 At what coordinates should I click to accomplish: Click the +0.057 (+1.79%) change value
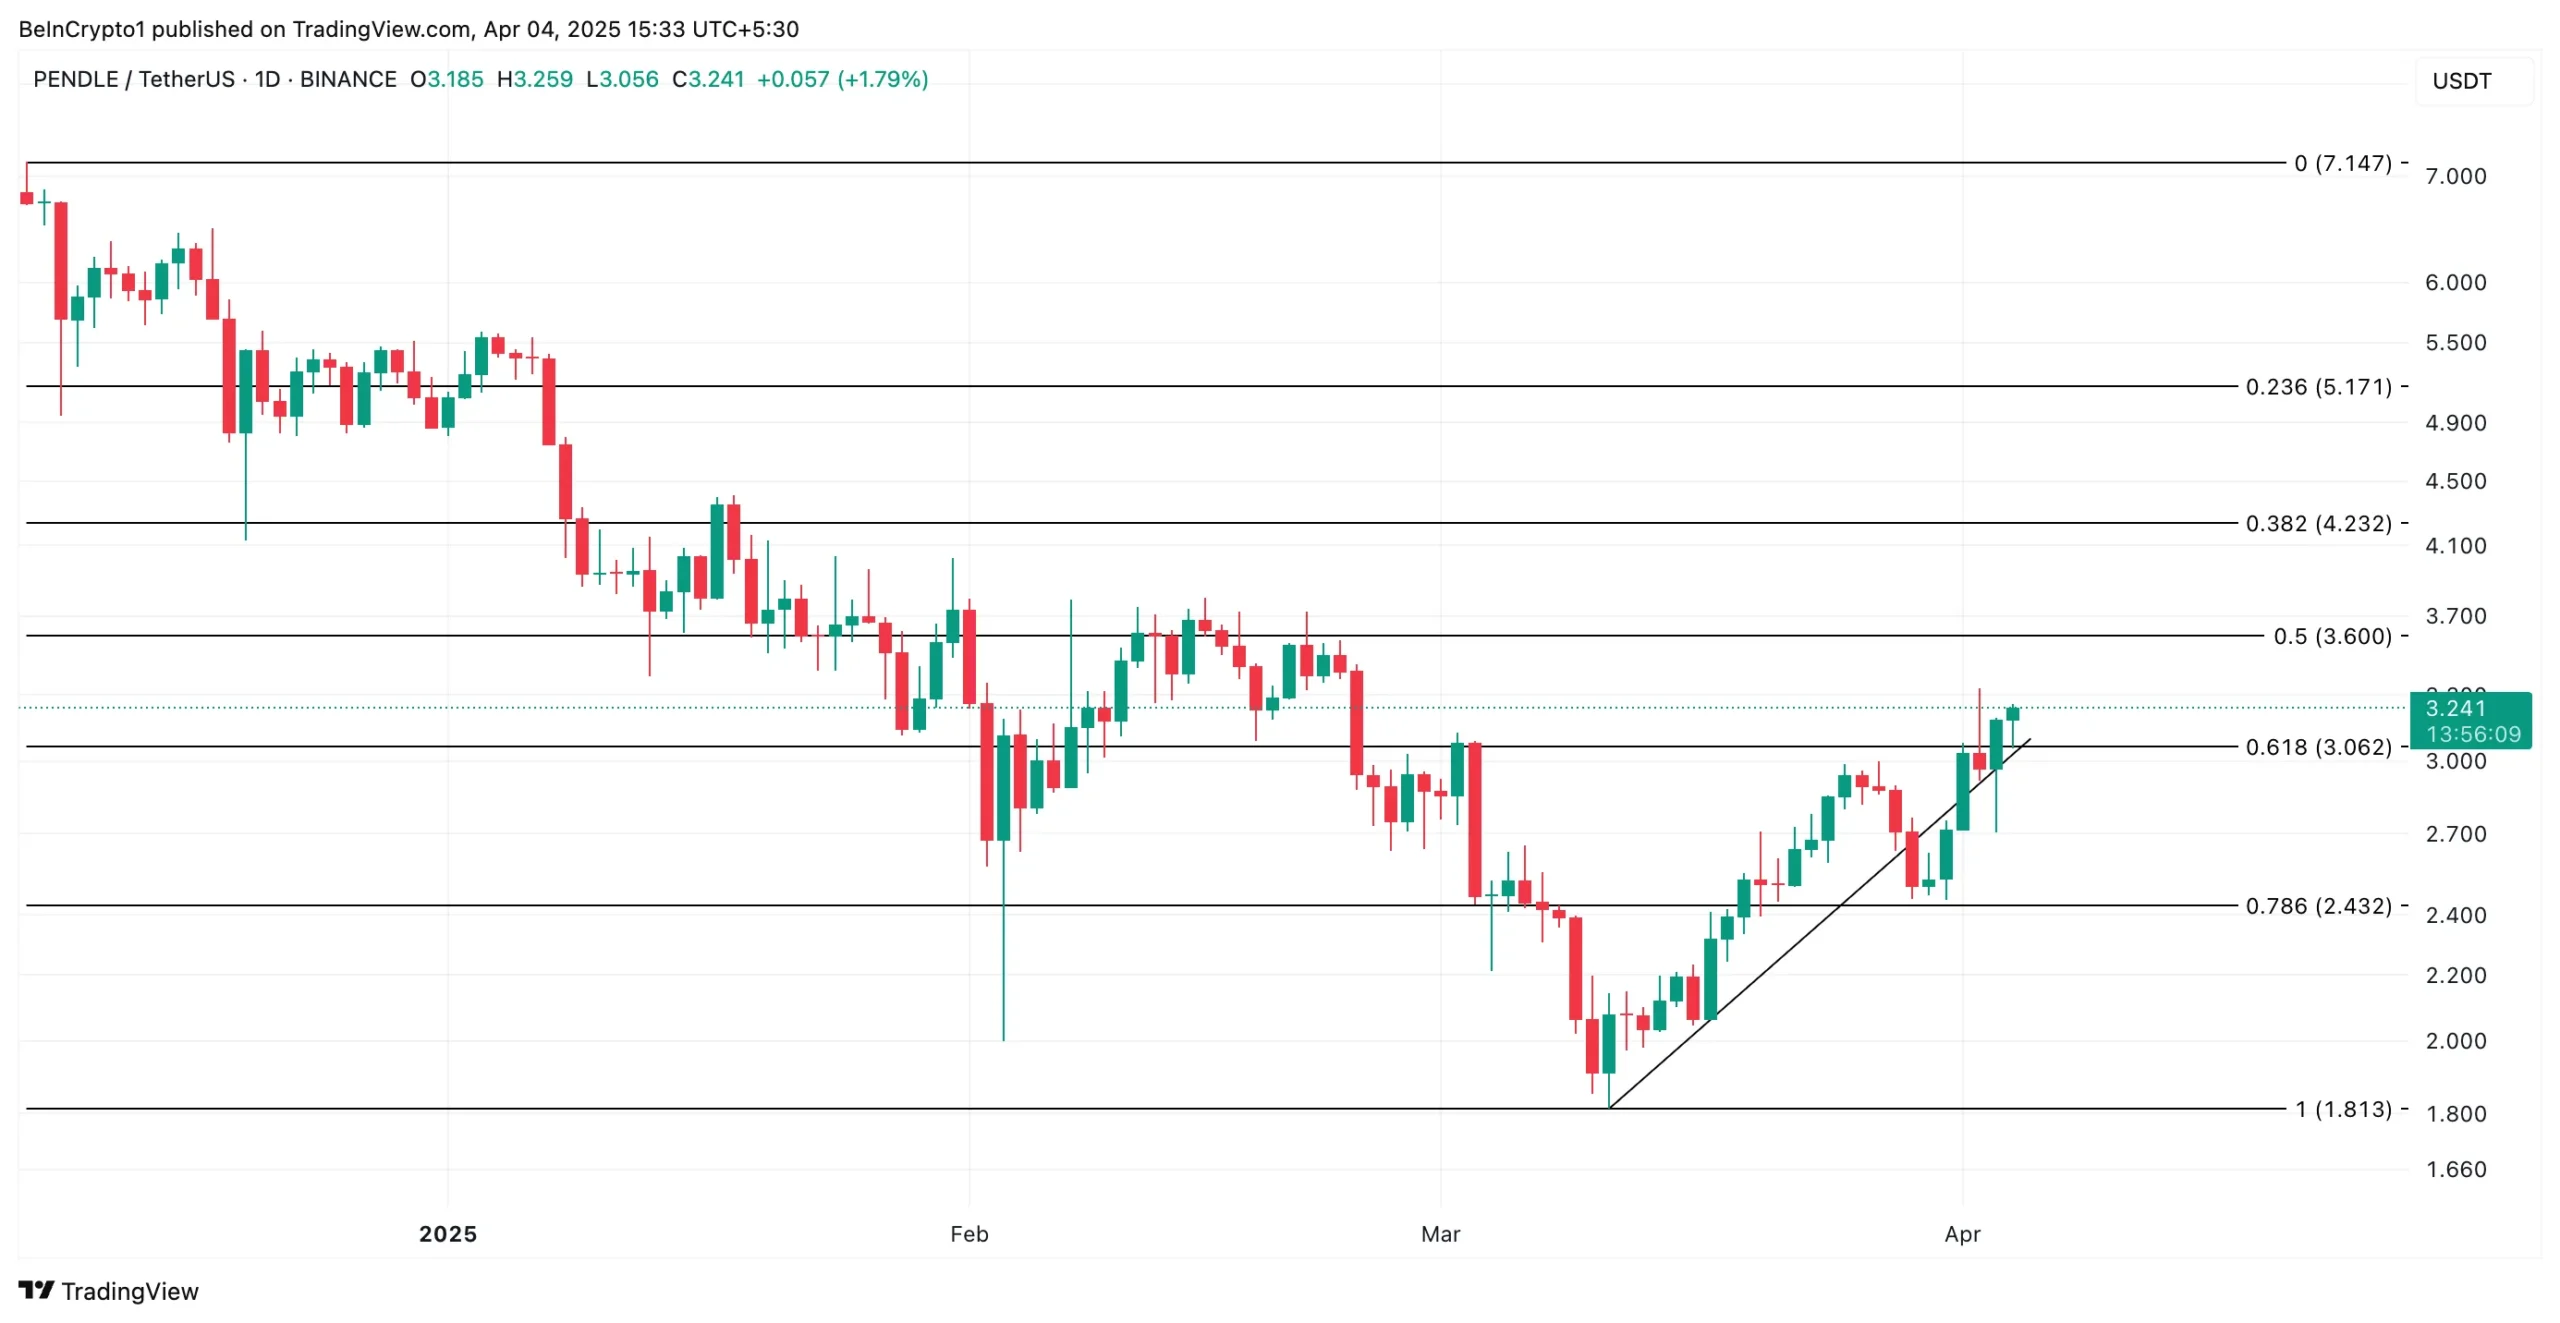click(842, 79)
